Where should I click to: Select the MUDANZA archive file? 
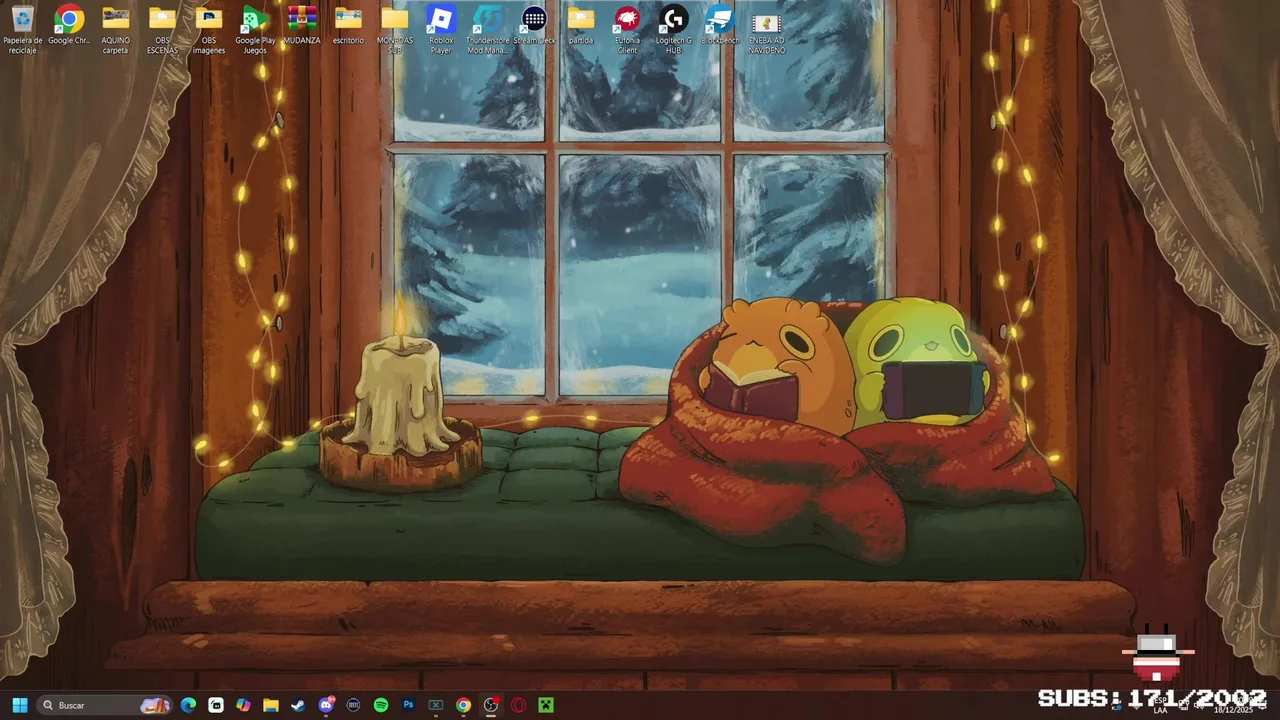click(x=302, y=27)
